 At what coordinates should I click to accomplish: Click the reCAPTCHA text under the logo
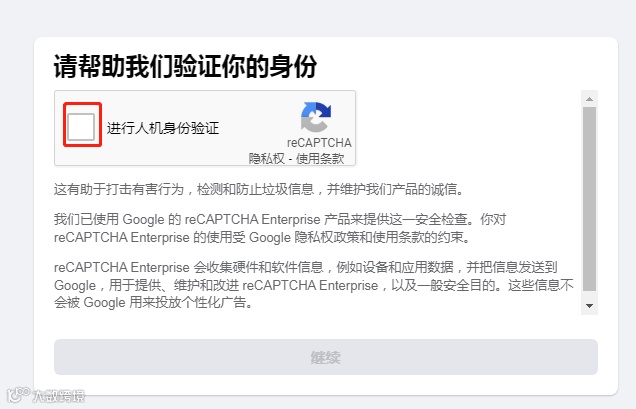pyautogui.click(x=319, y=143)
